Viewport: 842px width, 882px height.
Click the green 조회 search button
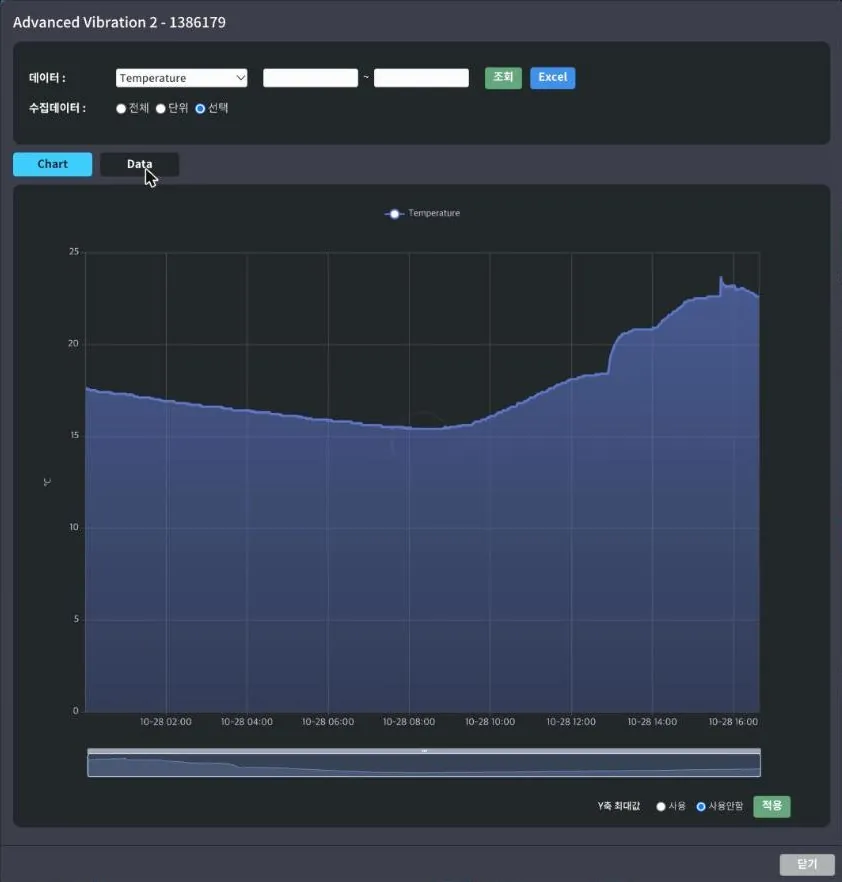pyautogui.click(x=503, y=78)
